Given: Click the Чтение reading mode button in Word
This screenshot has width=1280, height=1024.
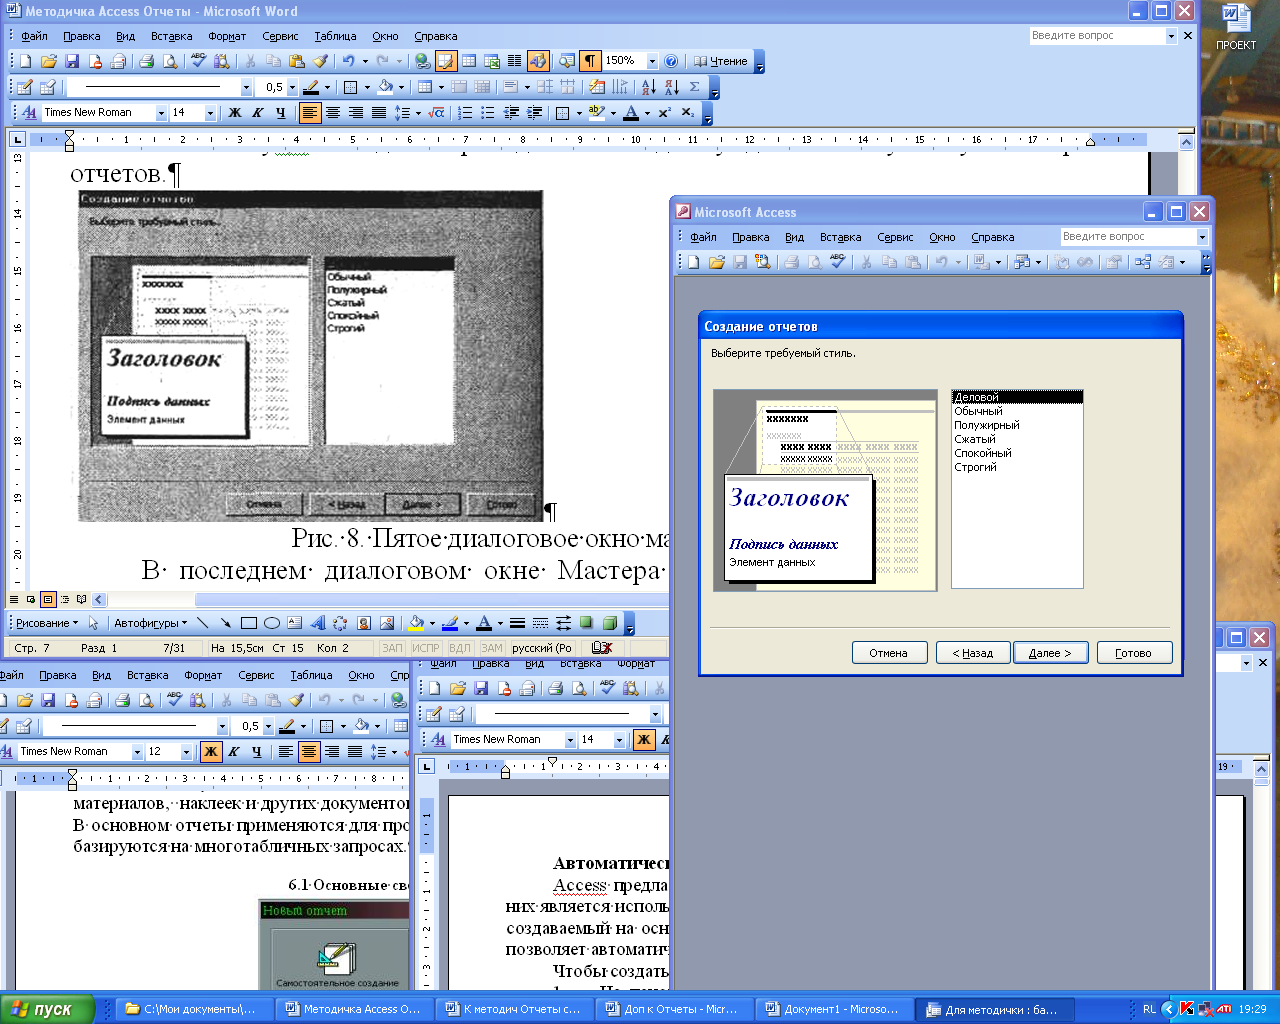Looking at the screenshot, I should pos(721,61).
